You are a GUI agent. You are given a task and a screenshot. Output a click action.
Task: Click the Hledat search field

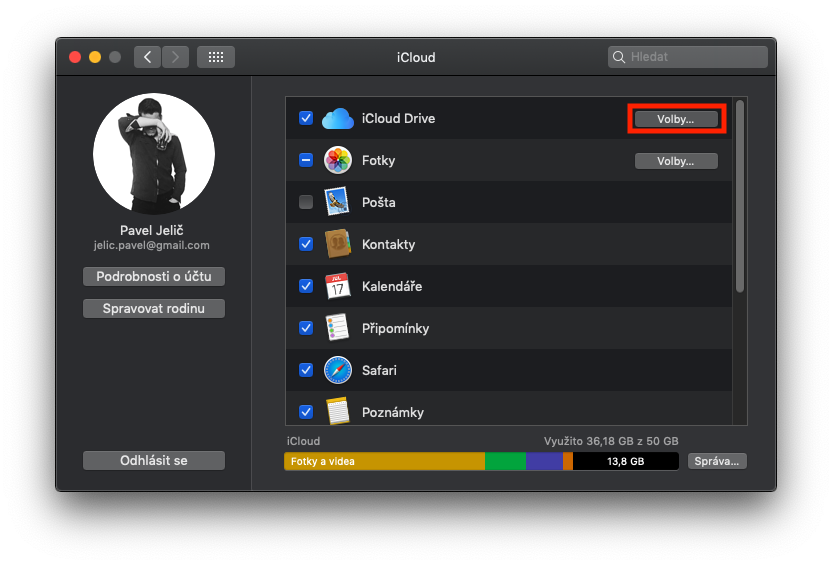(x=688, y=57)
